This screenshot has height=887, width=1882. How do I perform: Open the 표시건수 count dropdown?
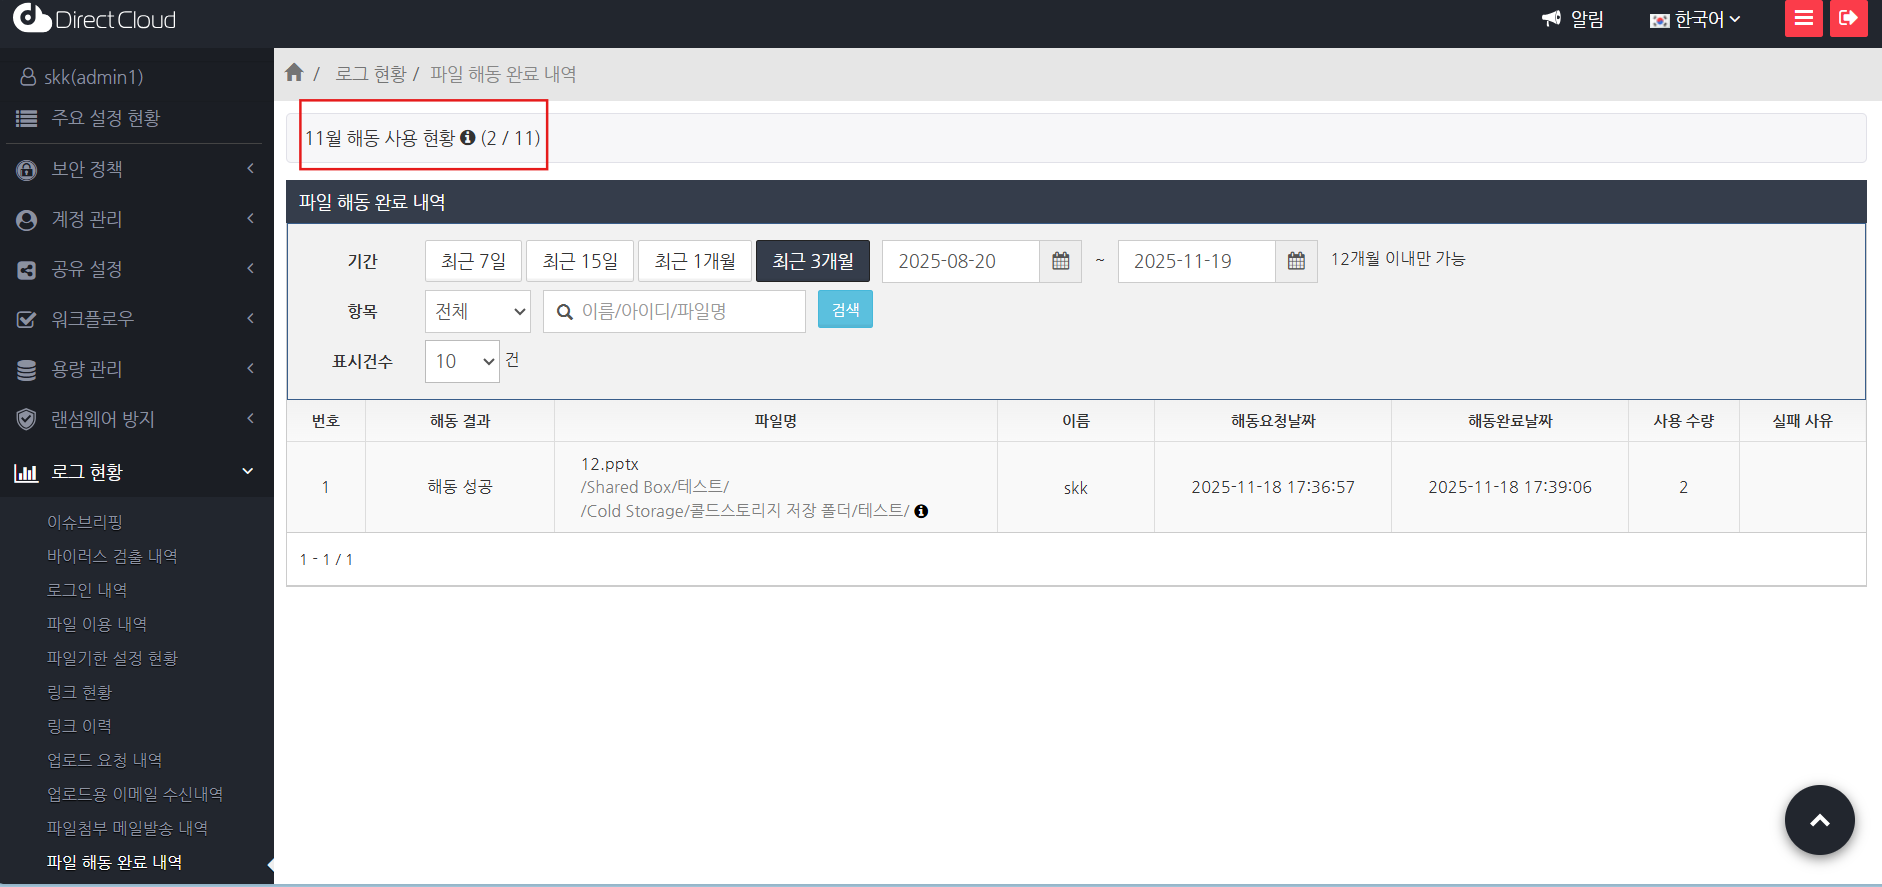click(x=462, y=362)
